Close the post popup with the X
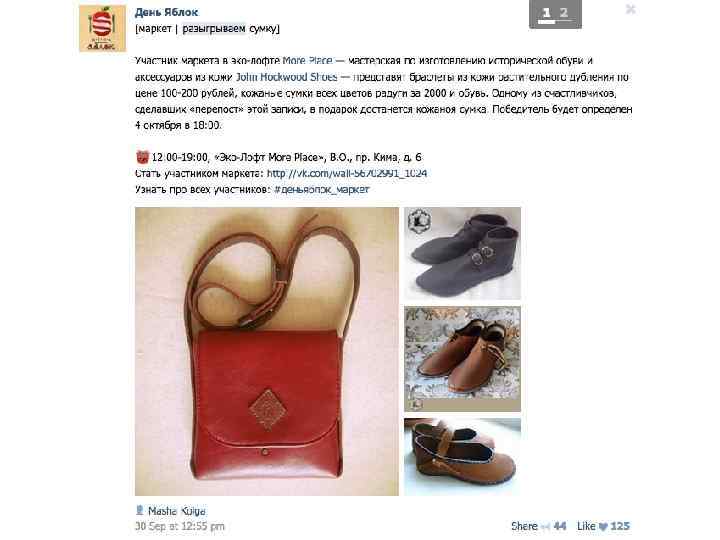 [630, 9]
